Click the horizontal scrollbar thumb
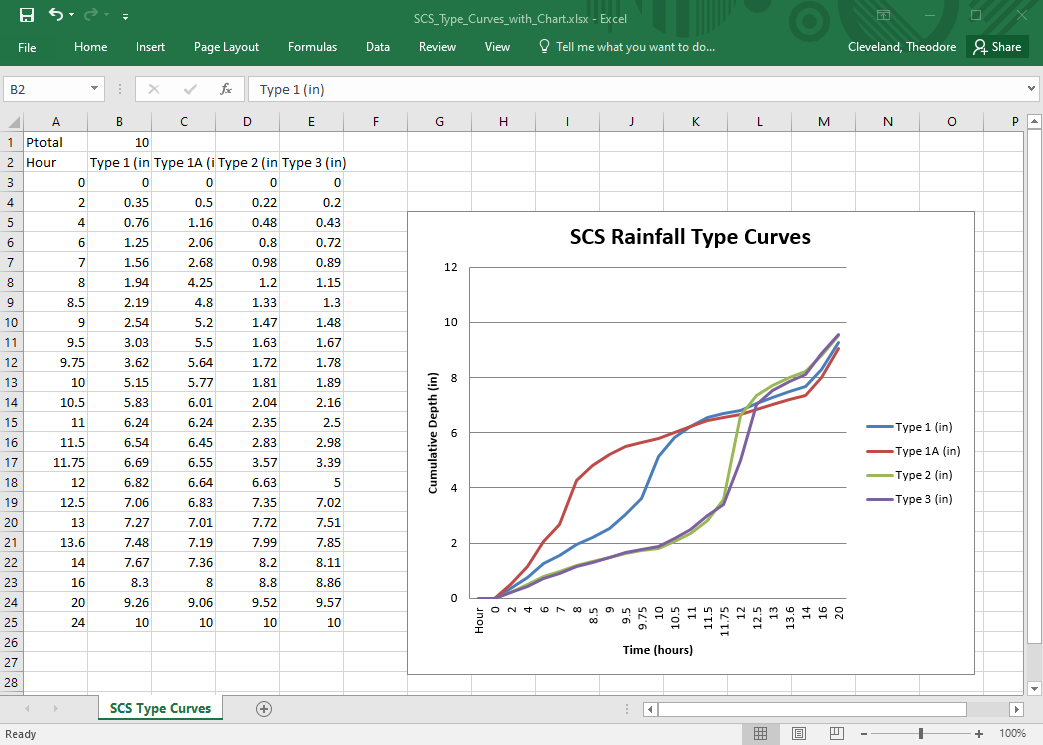The width and height of the screenshot is (1043, 745). point(812,710)
